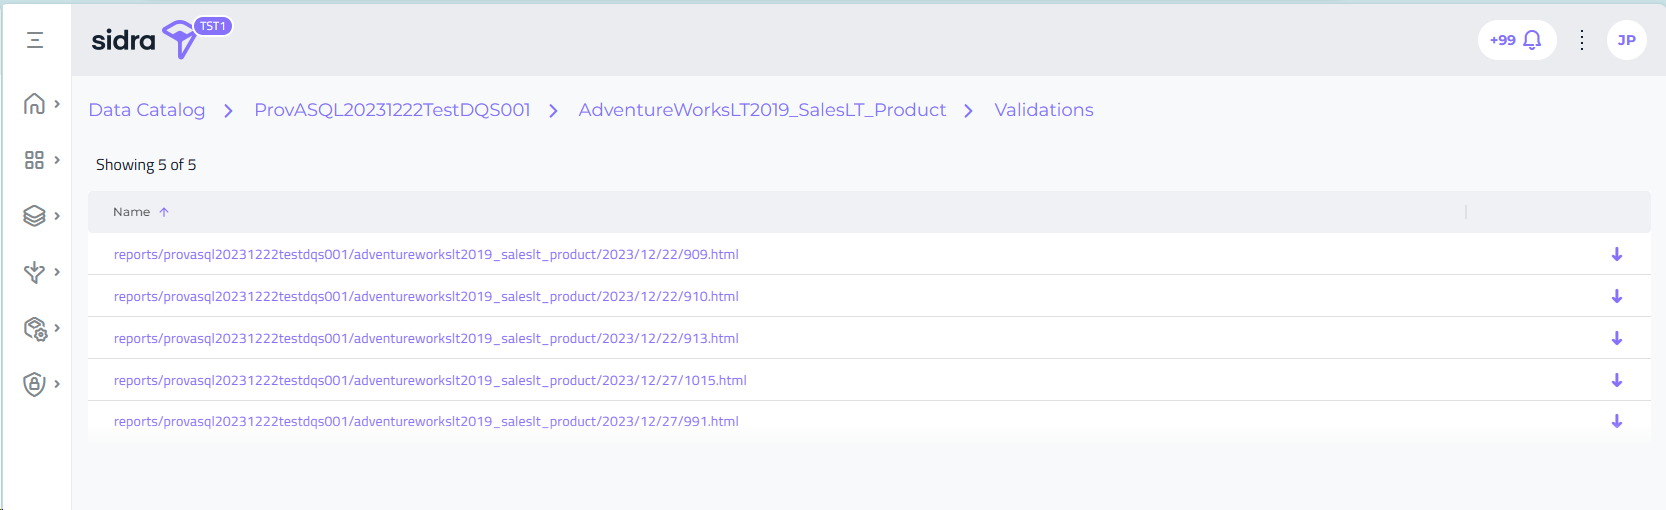Image resolution: width=1666 pixels, height=510 pixels.
Task: Open the four-squares dashboard sidebar icon
Action: (x=34, y=160)
